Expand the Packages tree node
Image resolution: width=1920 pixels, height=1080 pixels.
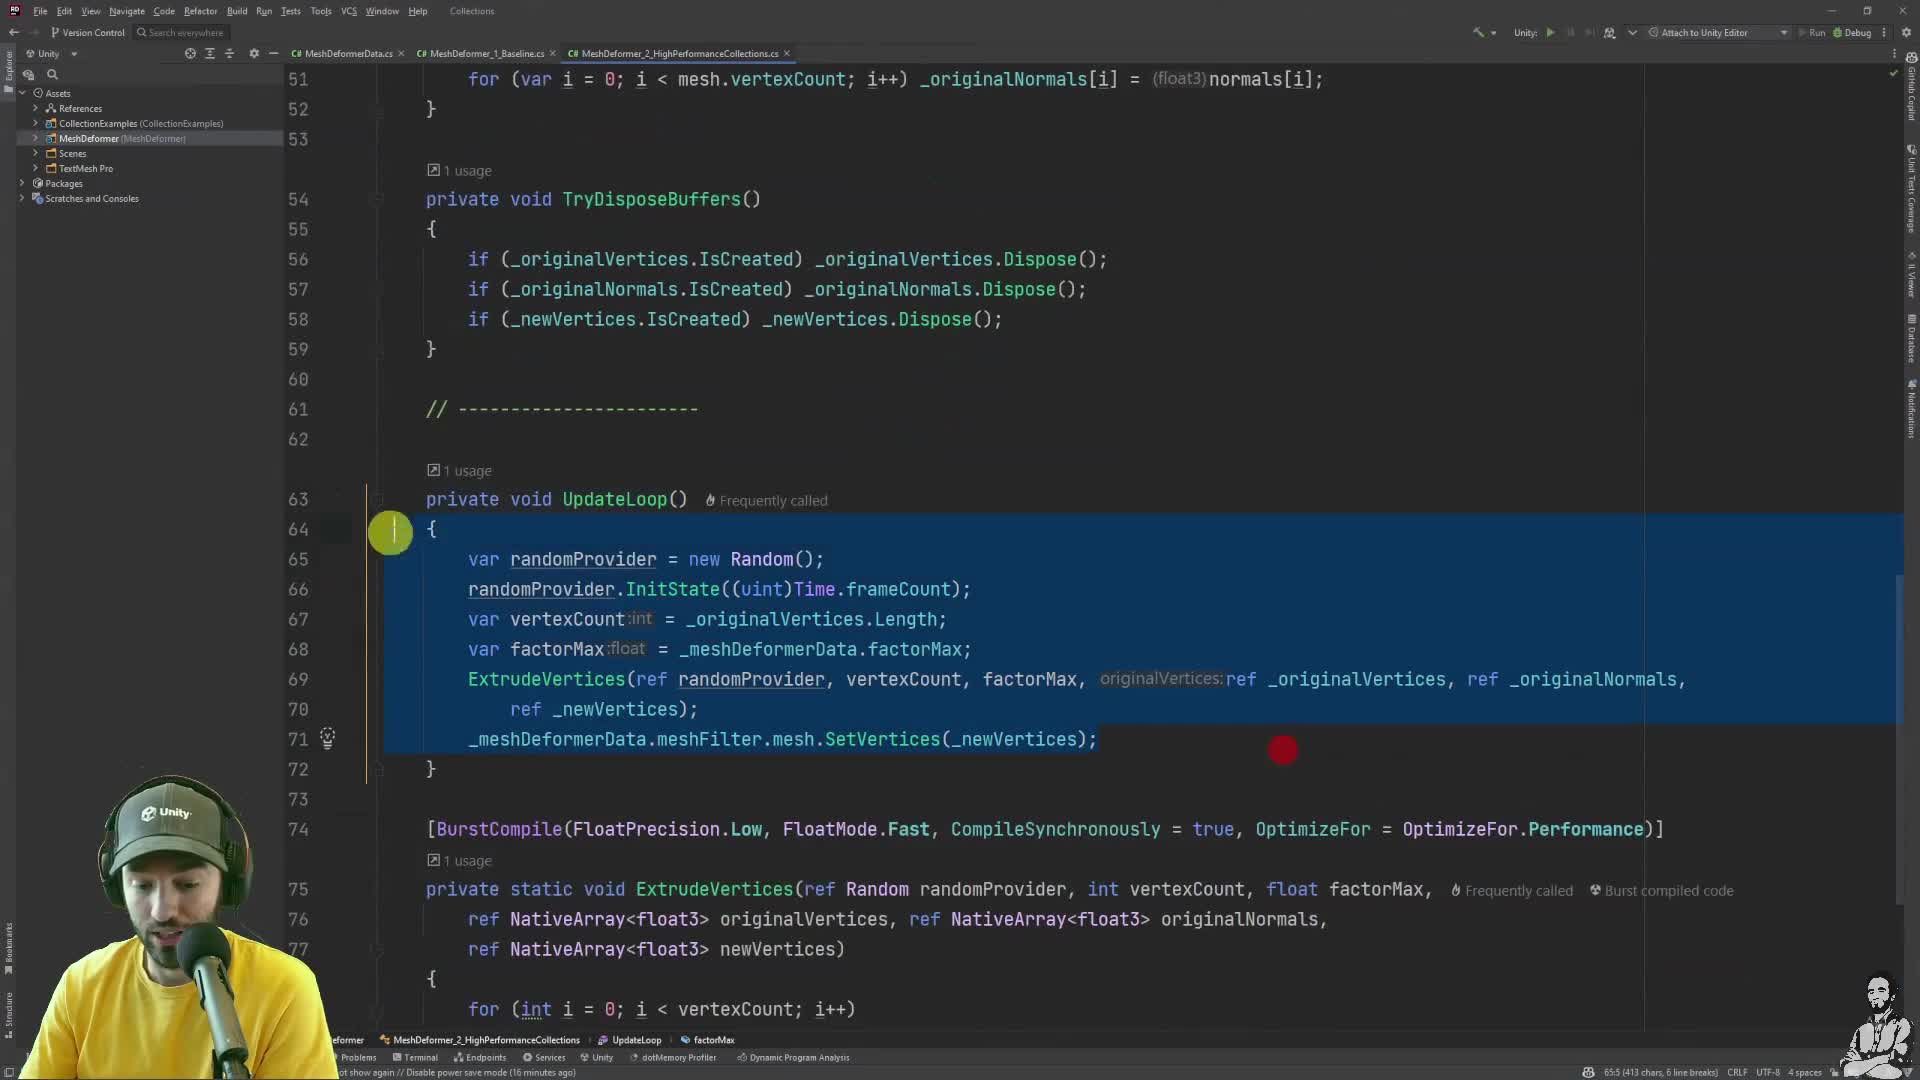[x=22, y=183]
